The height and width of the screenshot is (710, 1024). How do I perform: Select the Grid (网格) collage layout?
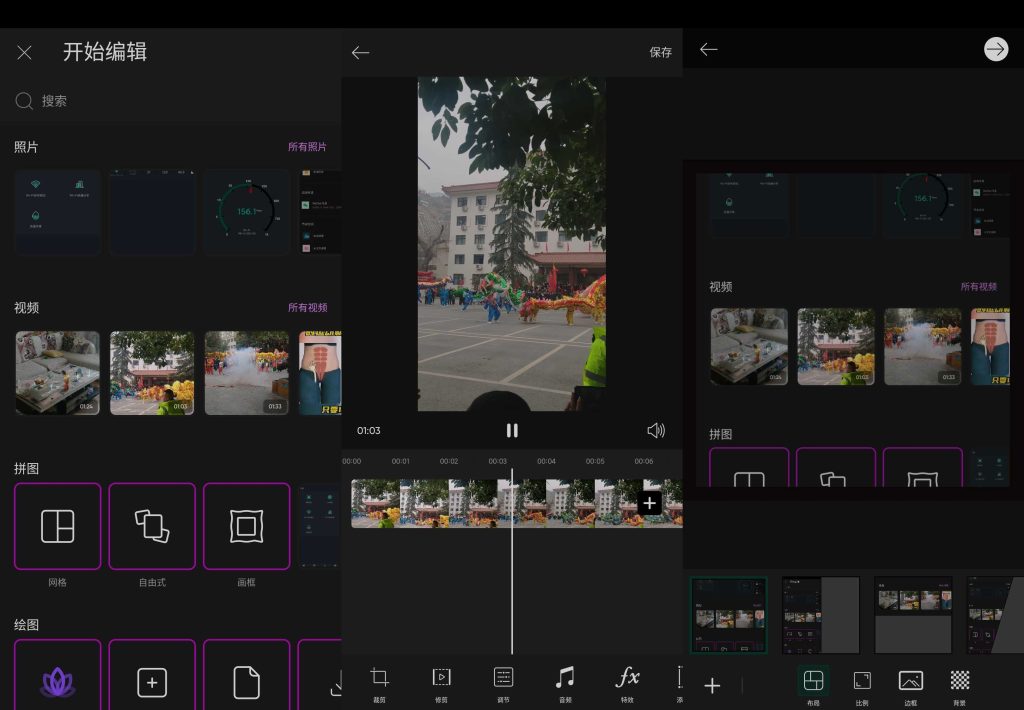pyautogui.click(x=57, y=526)
